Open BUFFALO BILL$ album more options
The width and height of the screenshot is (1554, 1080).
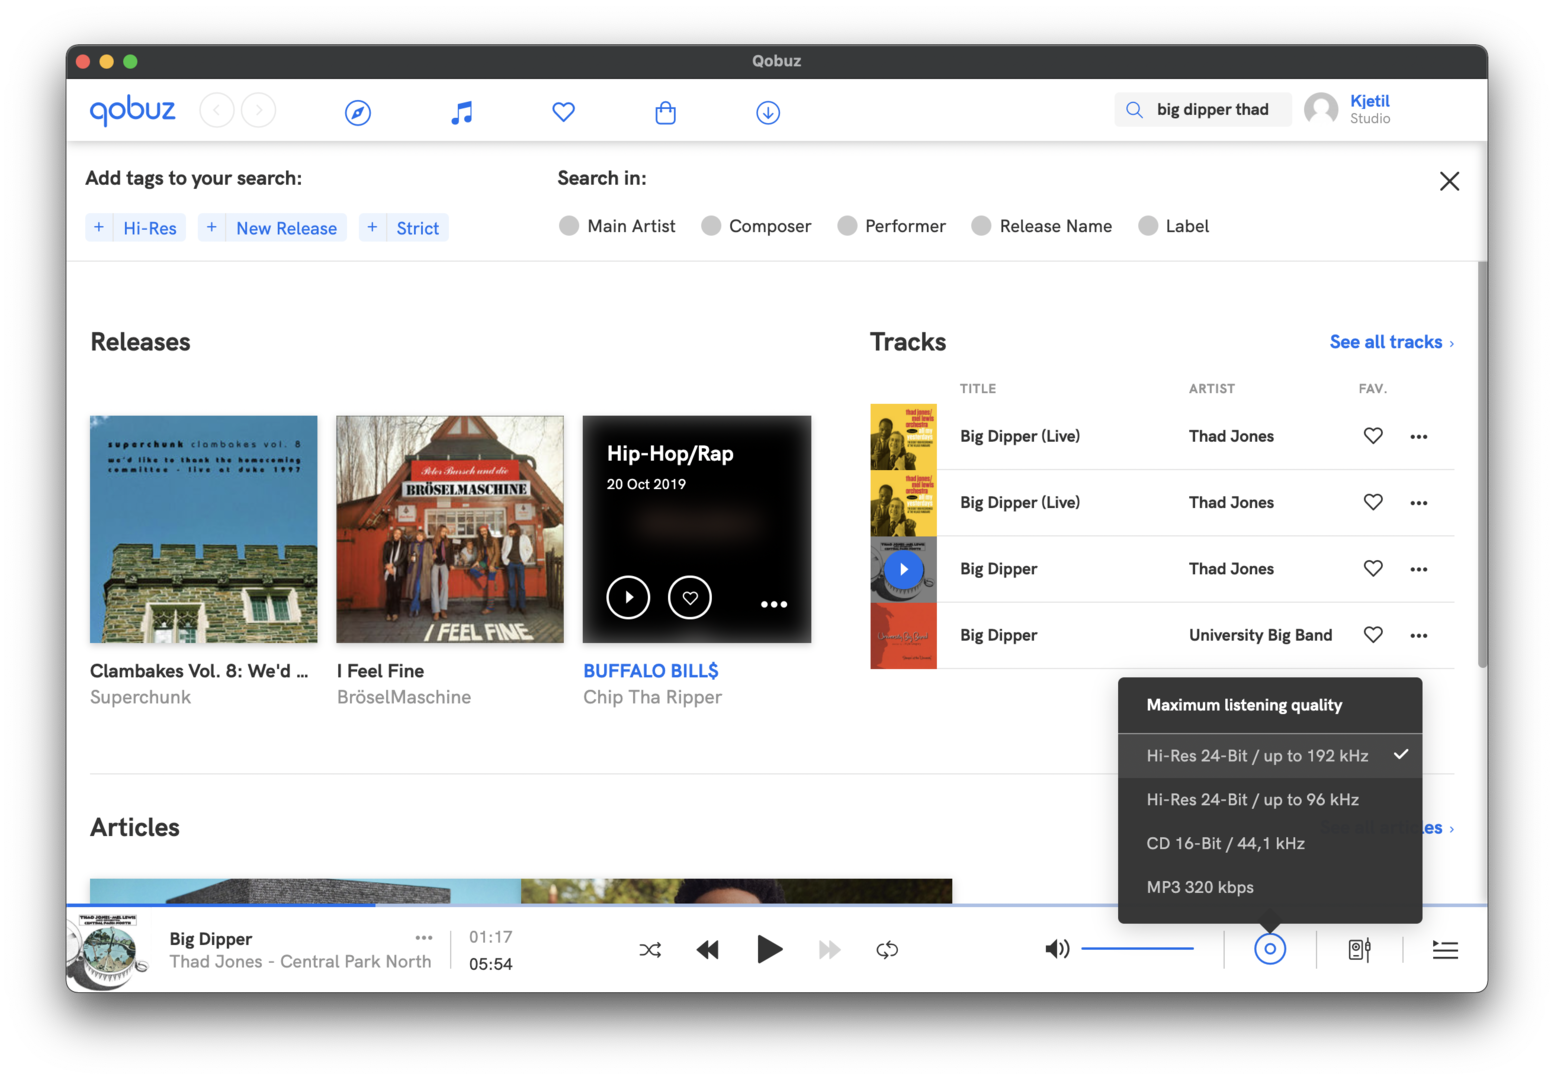pos(774,604)
